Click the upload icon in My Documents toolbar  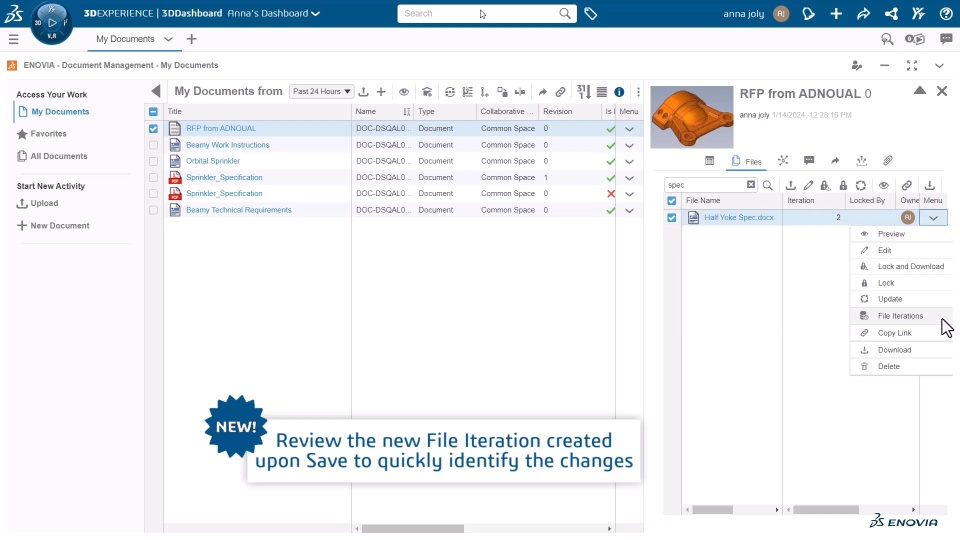364,92
